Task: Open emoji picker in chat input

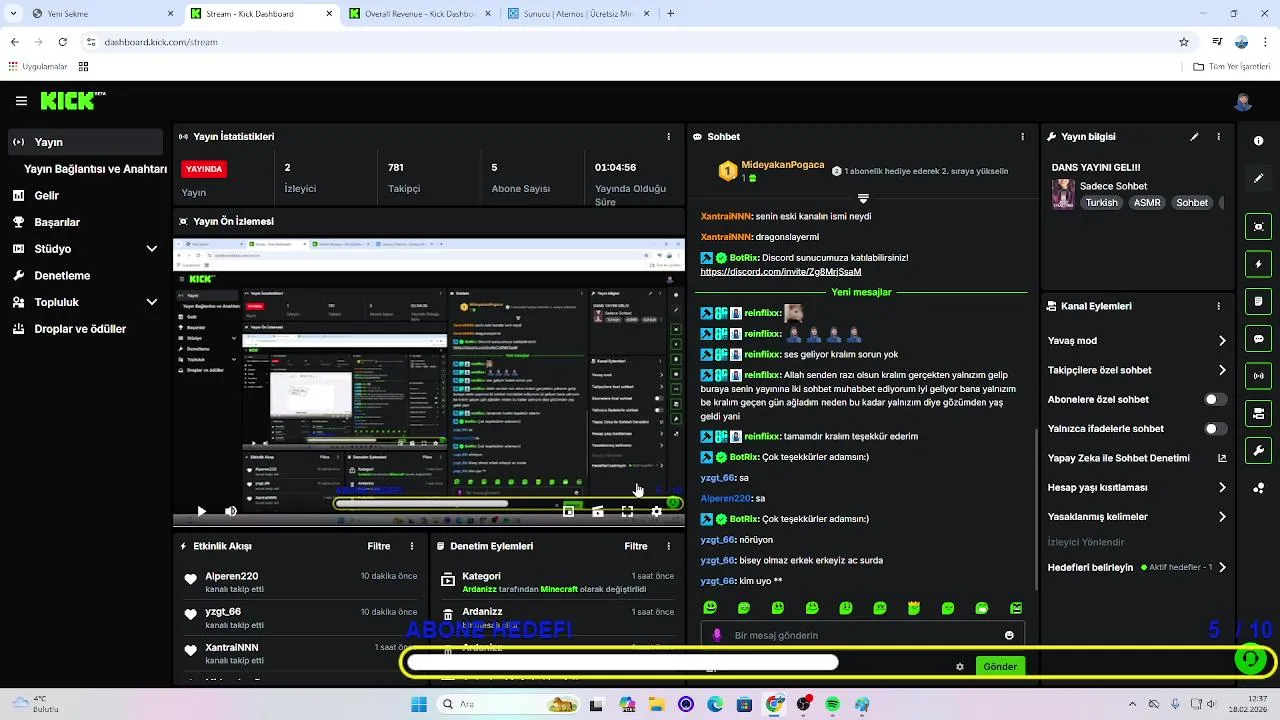Action: [x=1009, y=635]
